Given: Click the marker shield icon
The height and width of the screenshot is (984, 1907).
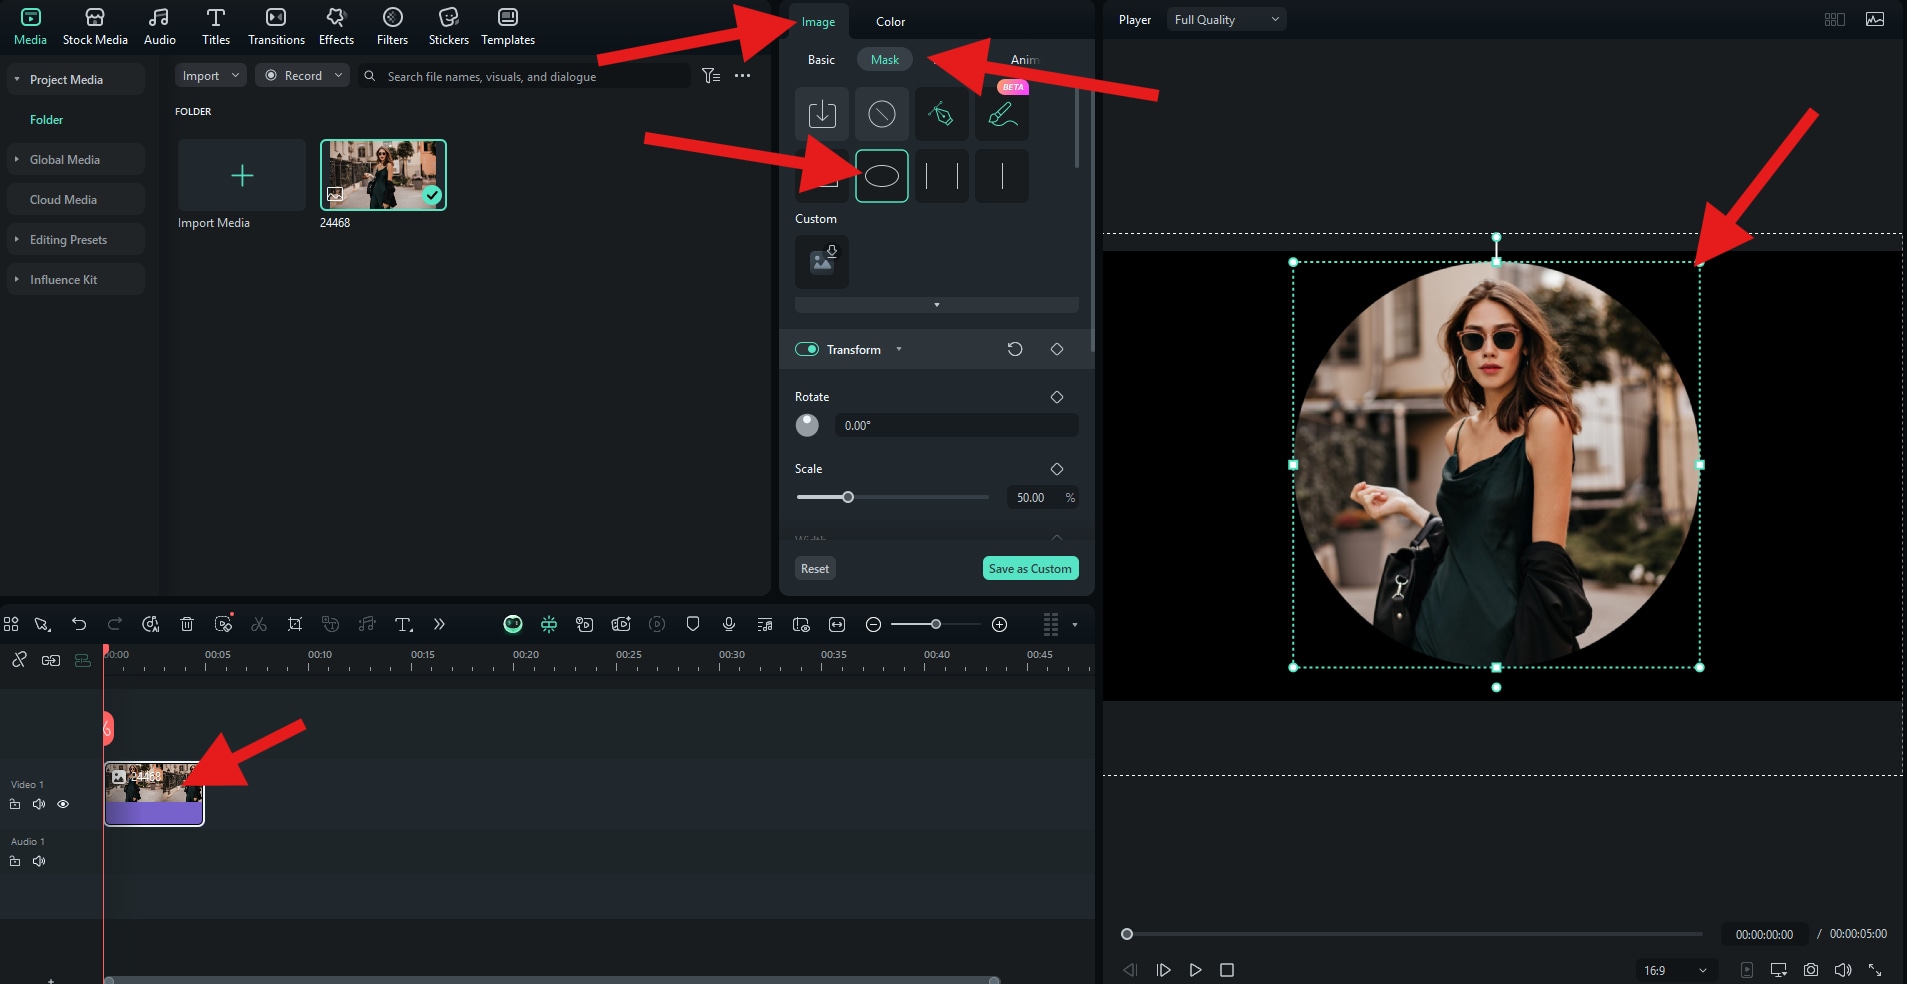Looking at the screenshot, I should coord(693,624).
